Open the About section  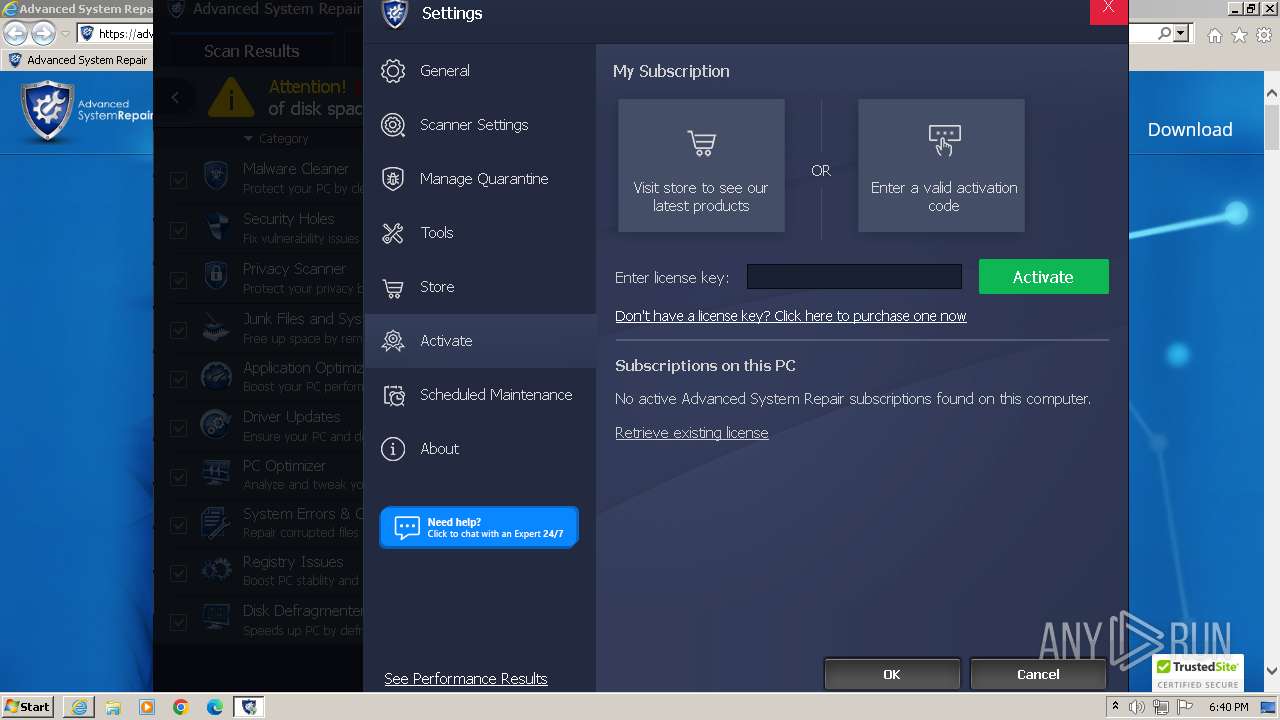[x=480, y=449]
